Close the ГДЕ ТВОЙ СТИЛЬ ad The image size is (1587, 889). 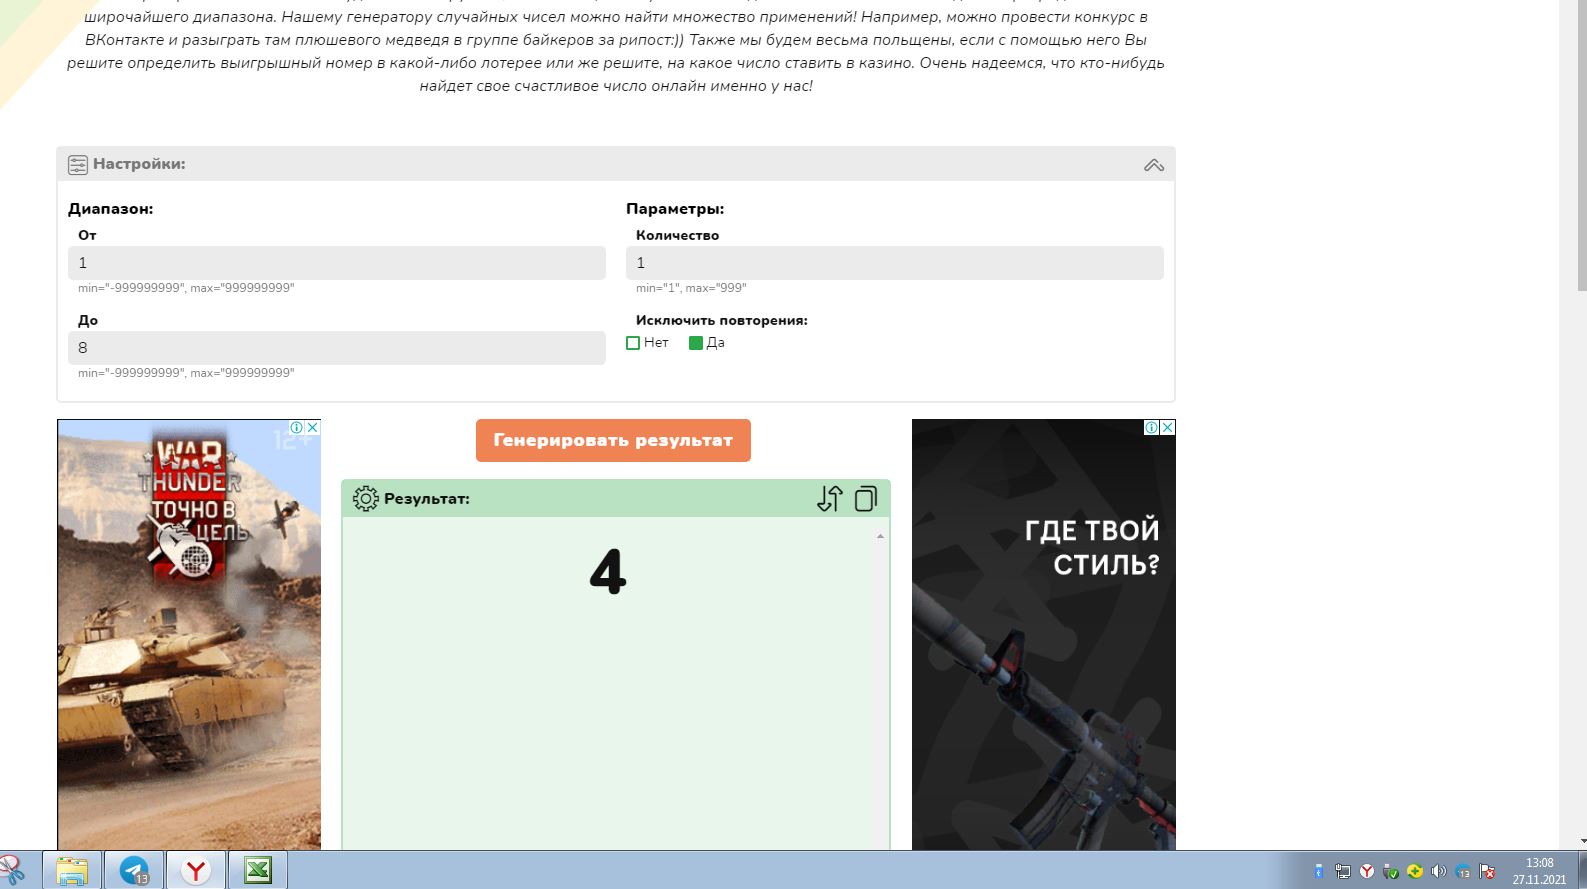(1167, 427)
